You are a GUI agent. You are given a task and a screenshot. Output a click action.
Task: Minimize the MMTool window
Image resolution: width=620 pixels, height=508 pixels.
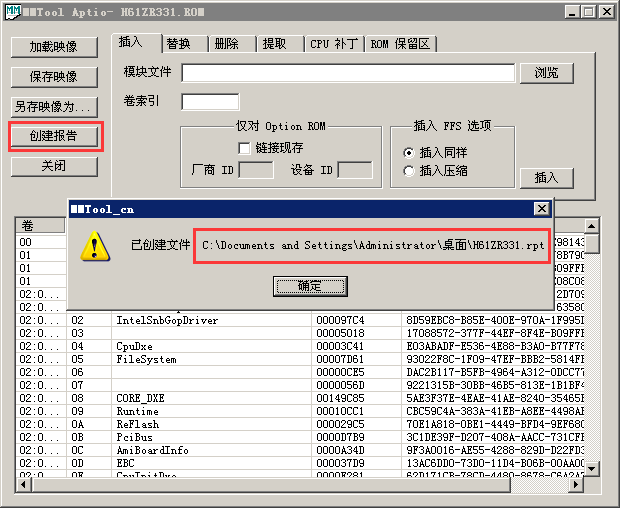[572, 12]
